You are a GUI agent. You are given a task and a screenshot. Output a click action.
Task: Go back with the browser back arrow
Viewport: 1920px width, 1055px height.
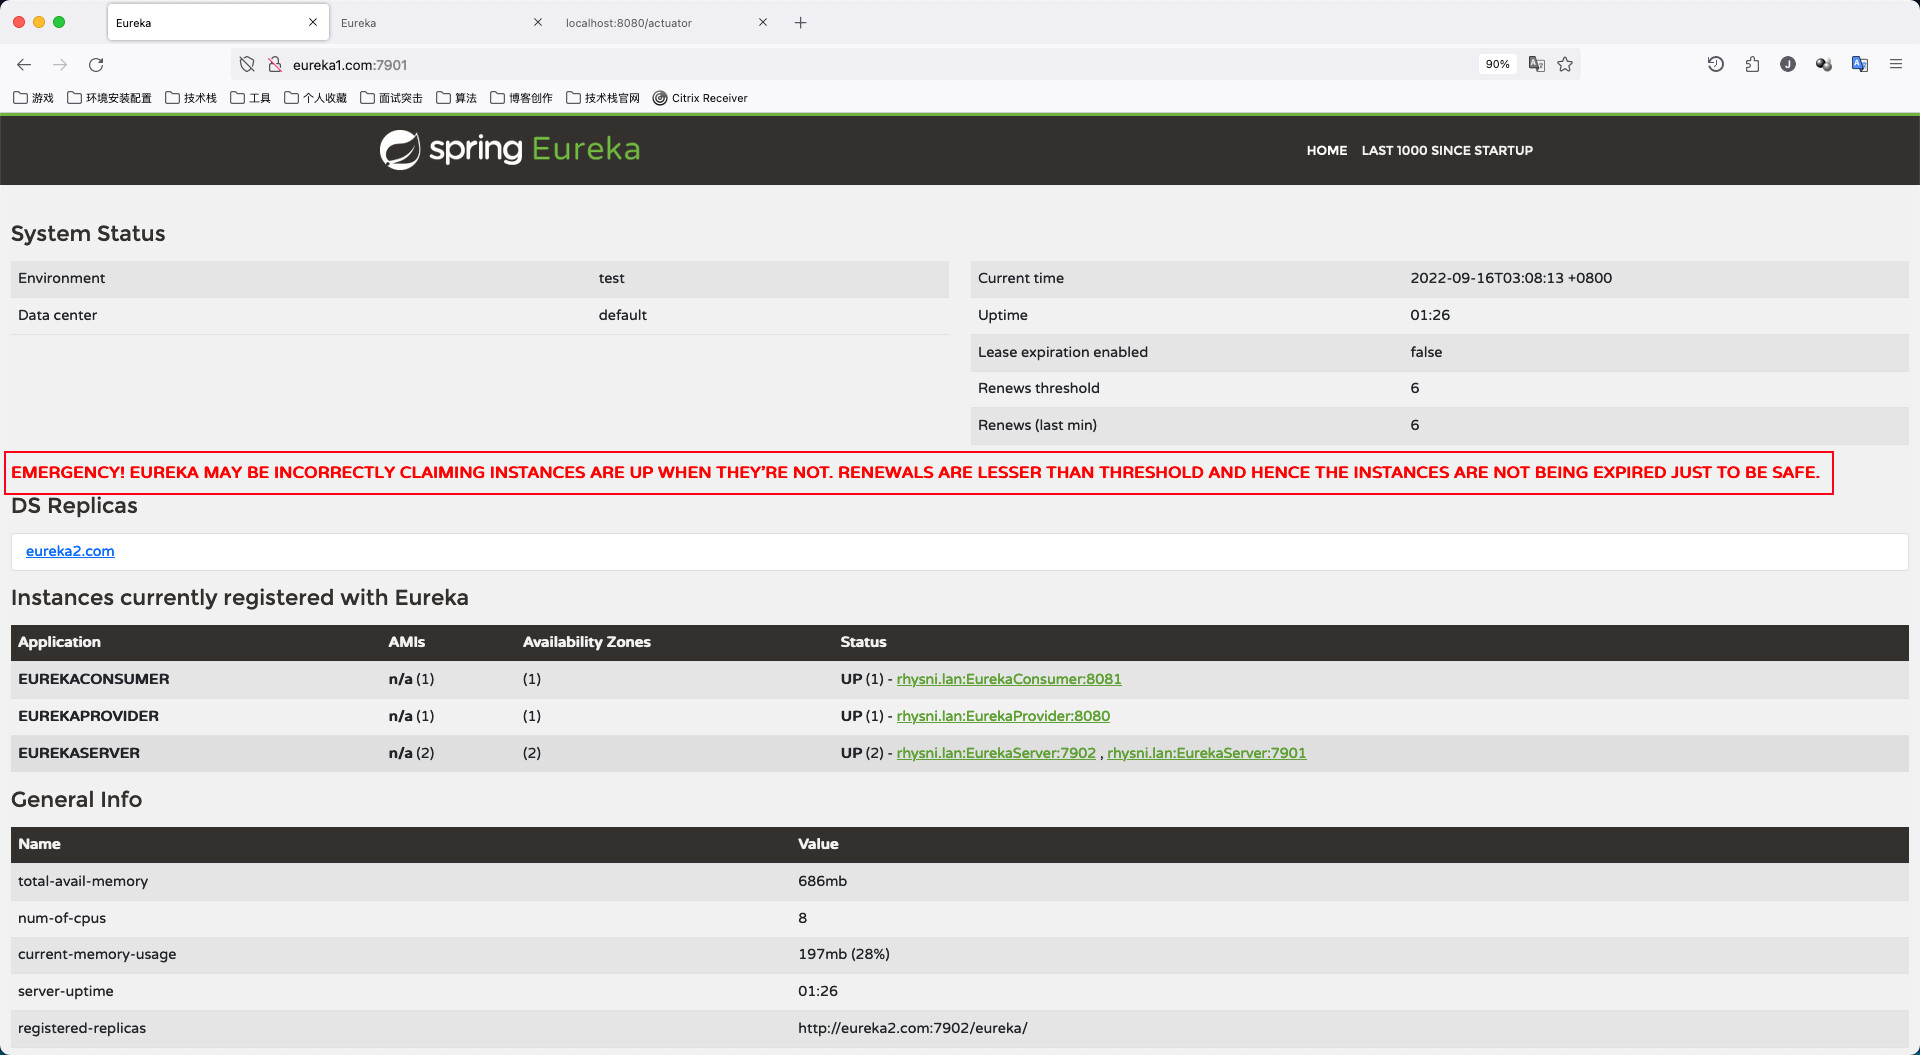(24, 64)
